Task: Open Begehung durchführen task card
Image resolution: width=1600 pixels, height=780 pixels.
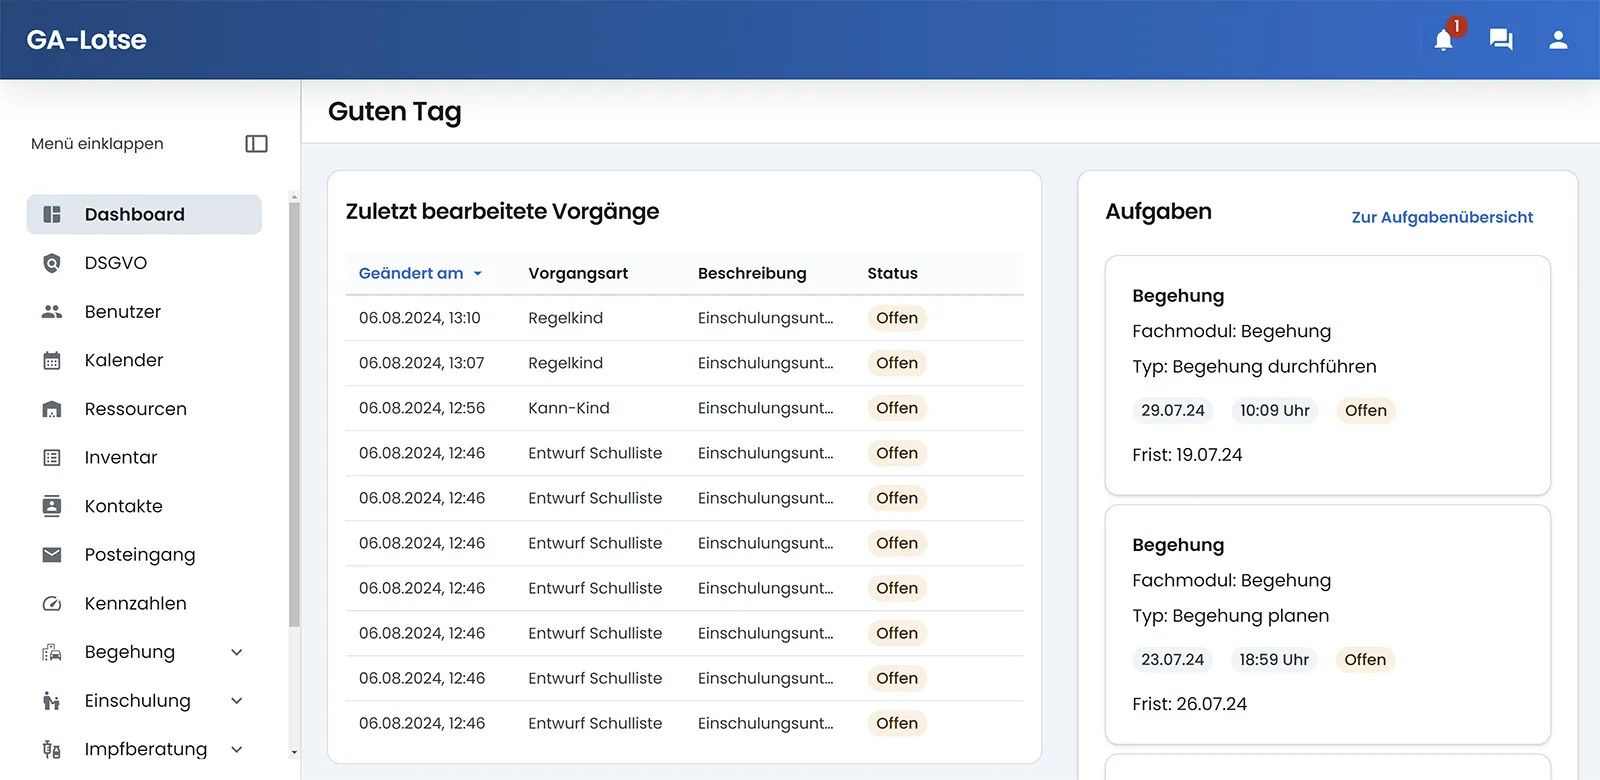Action: click(1327, 375)
